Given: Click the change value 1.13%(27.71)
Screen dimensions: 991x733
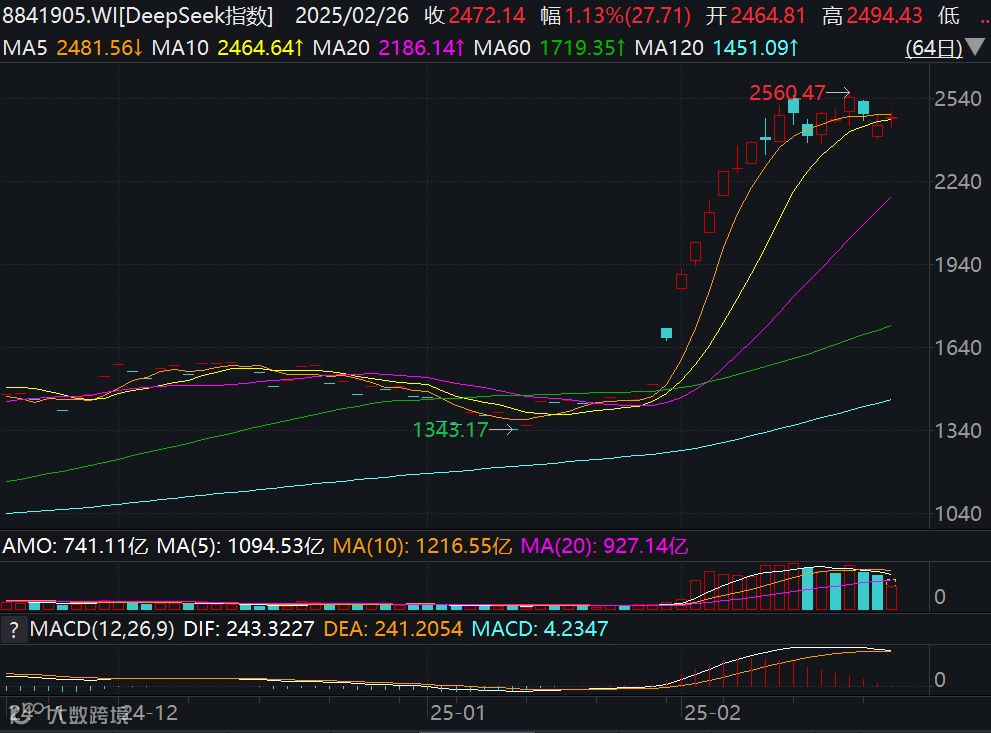Looking at the screenshot, I should point(627,15).
